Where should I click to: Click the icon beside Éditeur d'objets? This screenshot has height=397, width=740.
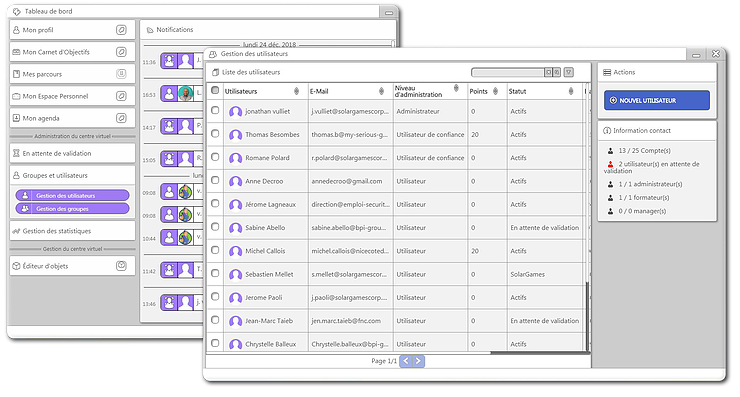click(121, 266)
